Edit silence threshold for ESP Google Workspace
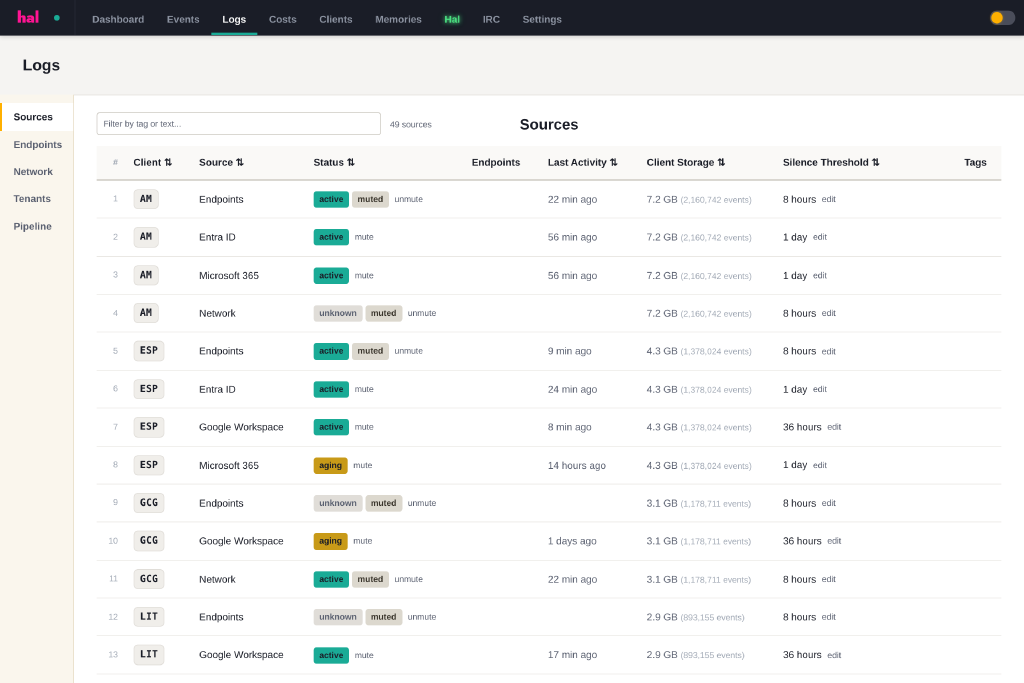This screenshot has height=683, width=1024. (834, 427)
